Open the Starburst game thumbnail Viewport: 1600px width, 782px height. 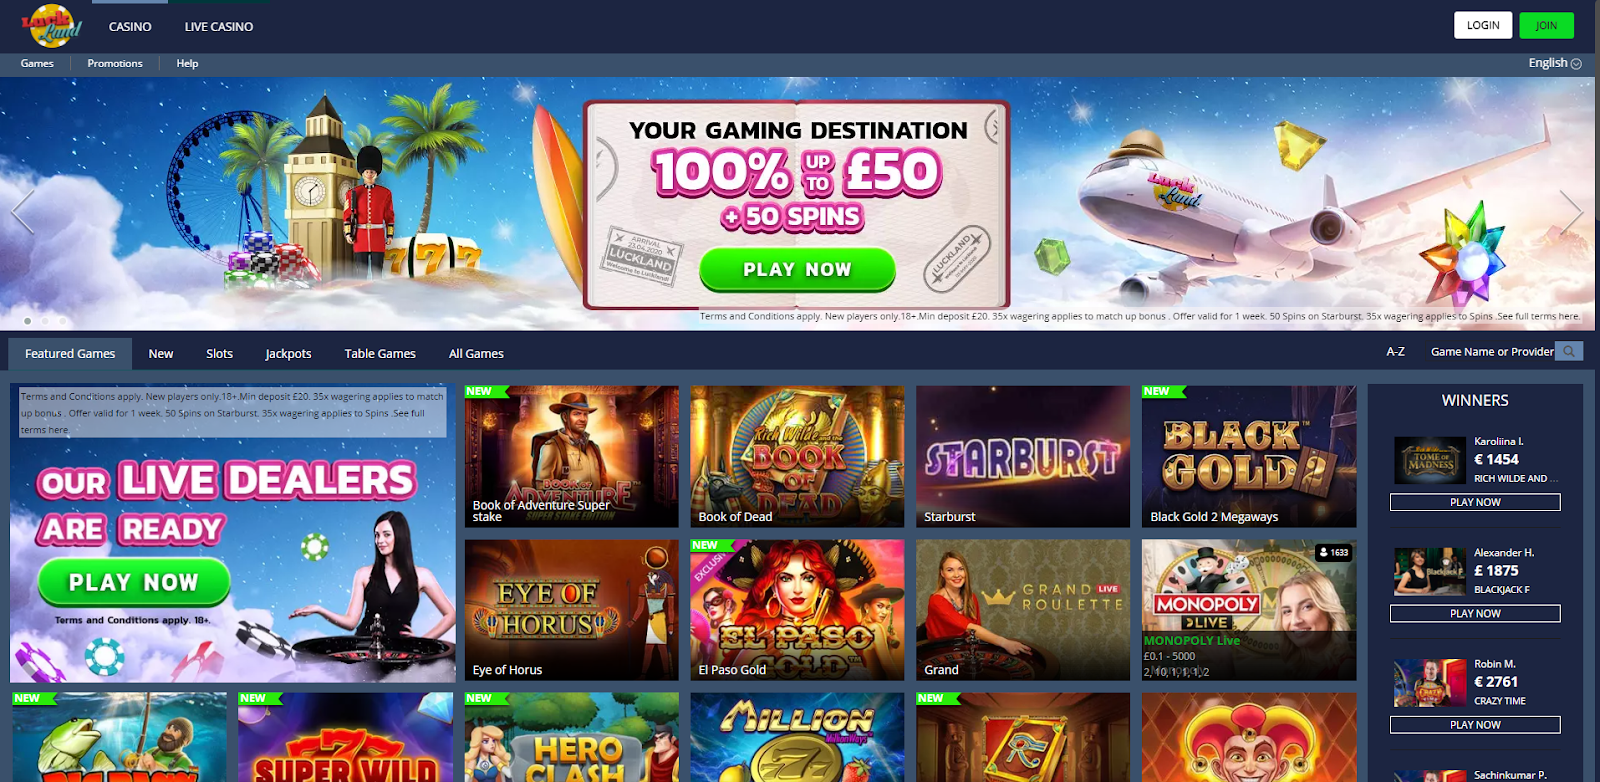1023,456
